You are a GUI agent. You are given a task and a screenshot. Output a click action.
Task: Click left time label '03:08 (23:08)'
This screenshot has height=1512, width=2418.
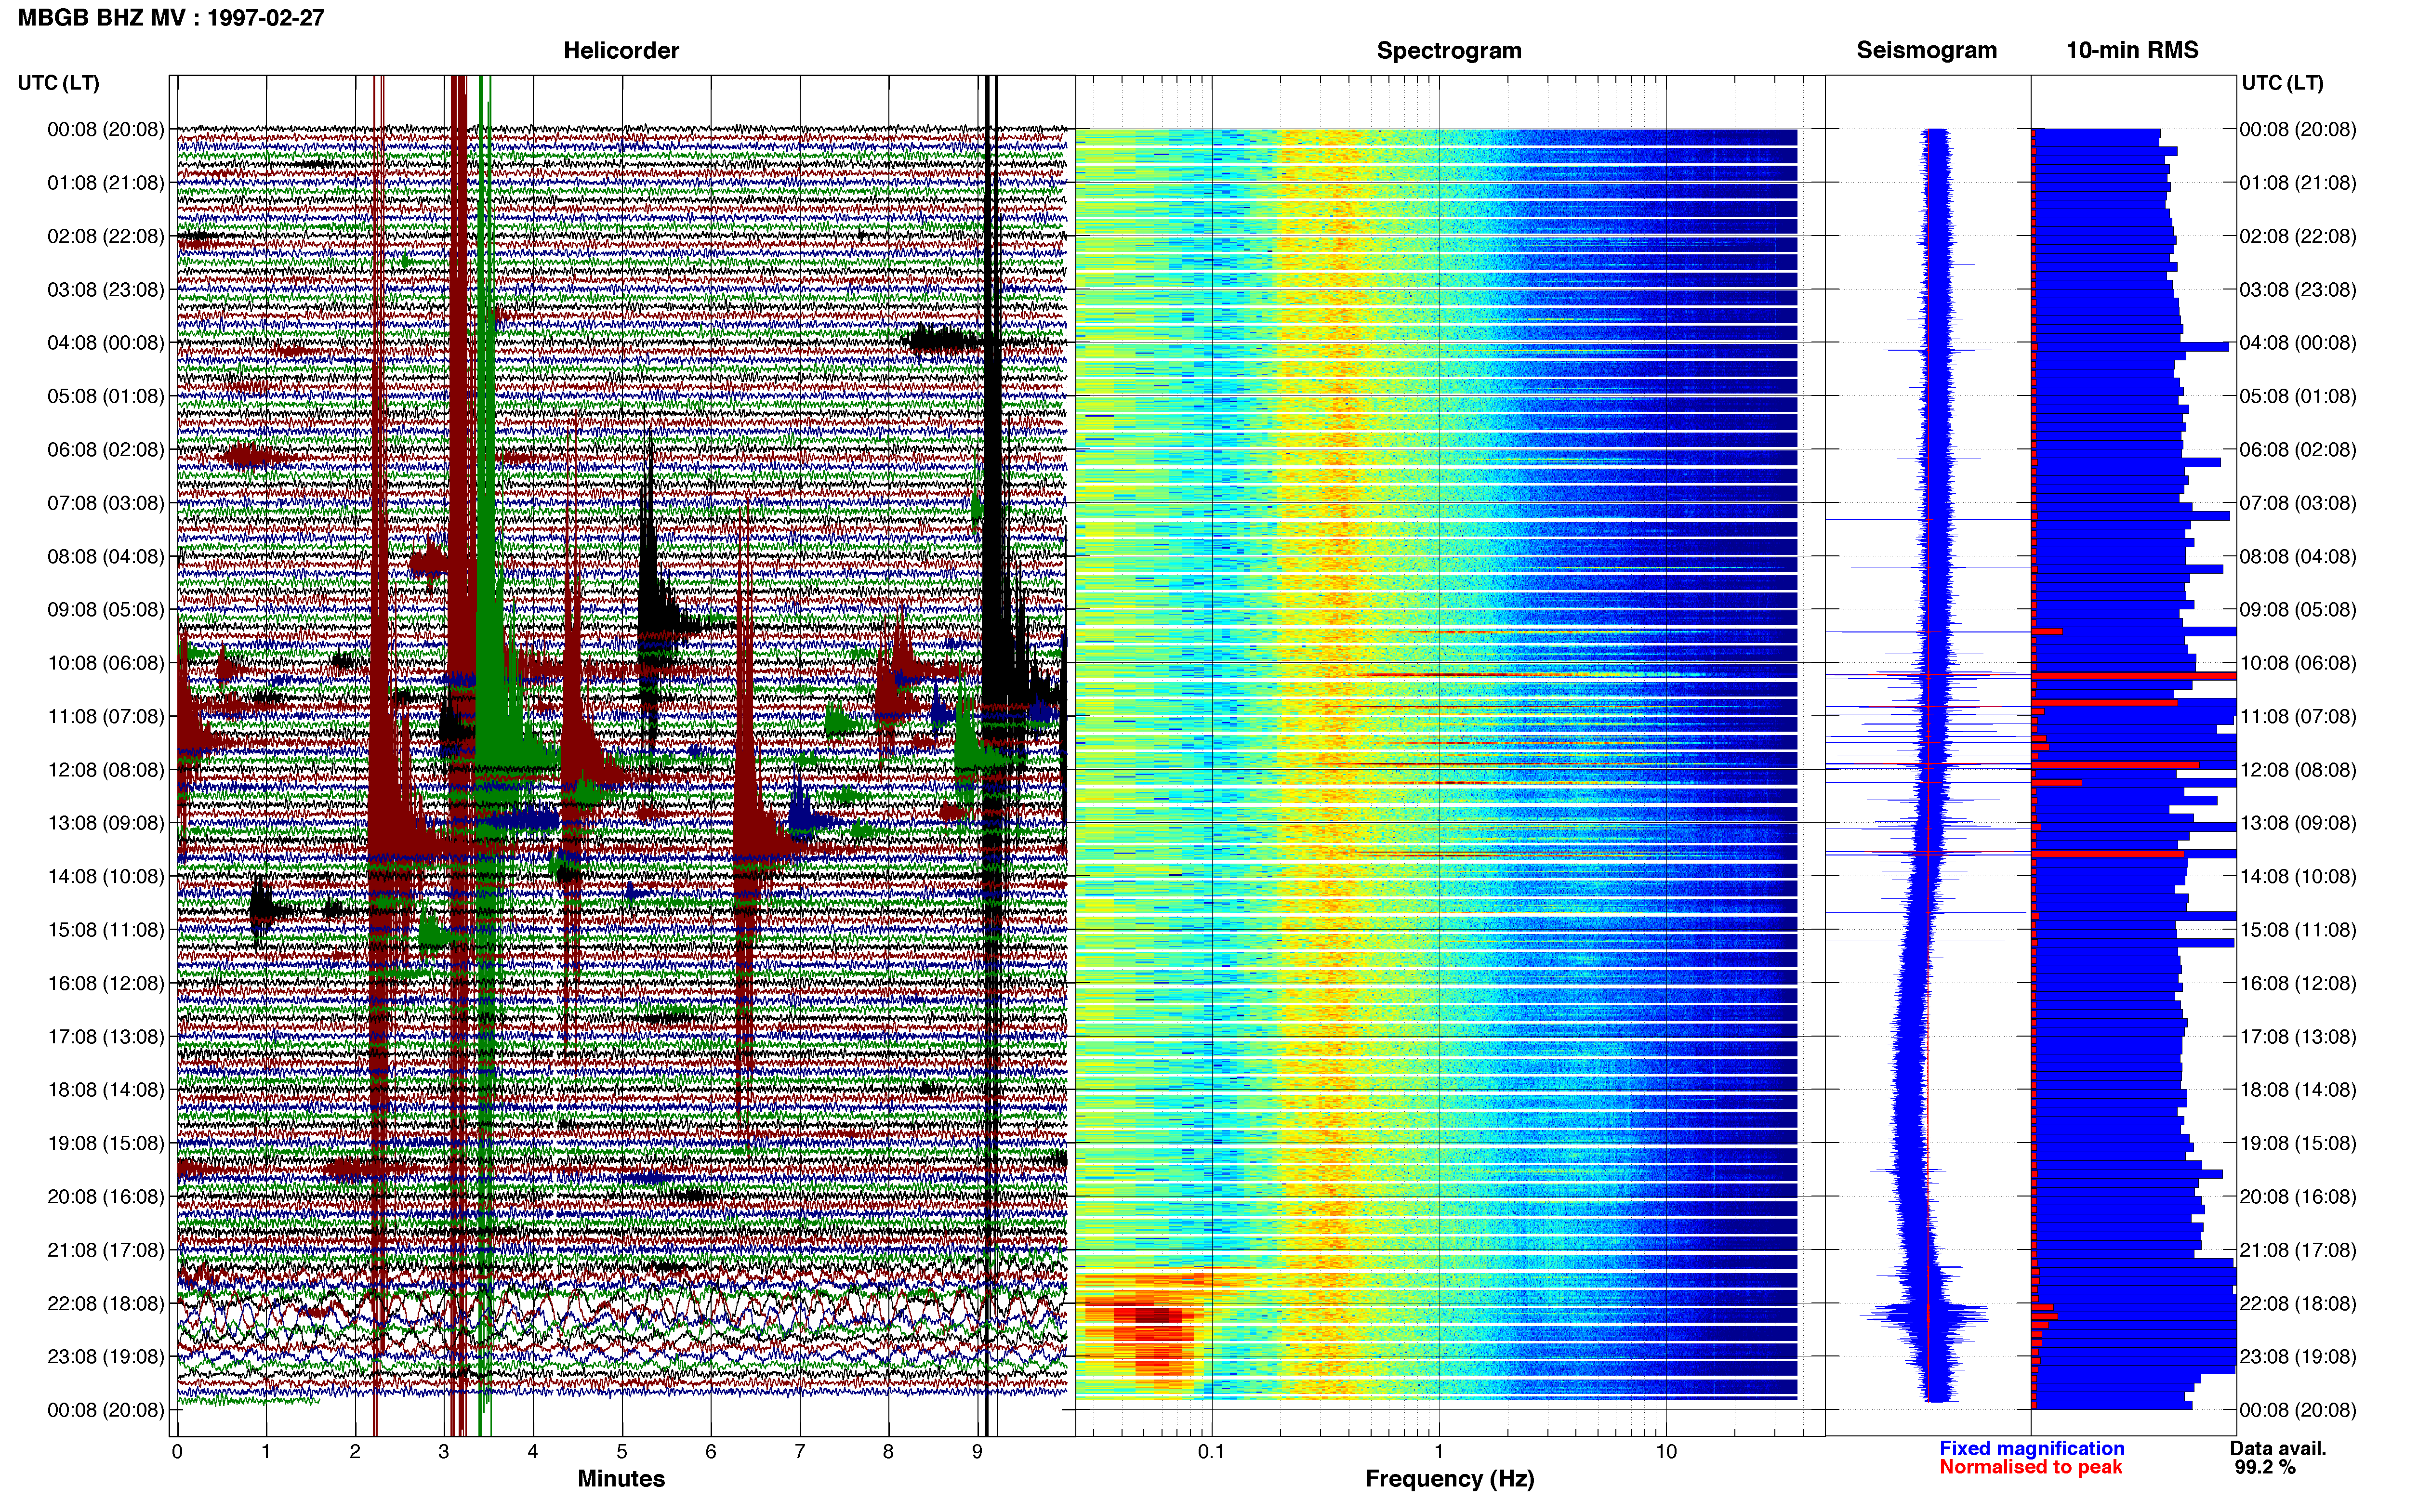click(x=106, y=289)
